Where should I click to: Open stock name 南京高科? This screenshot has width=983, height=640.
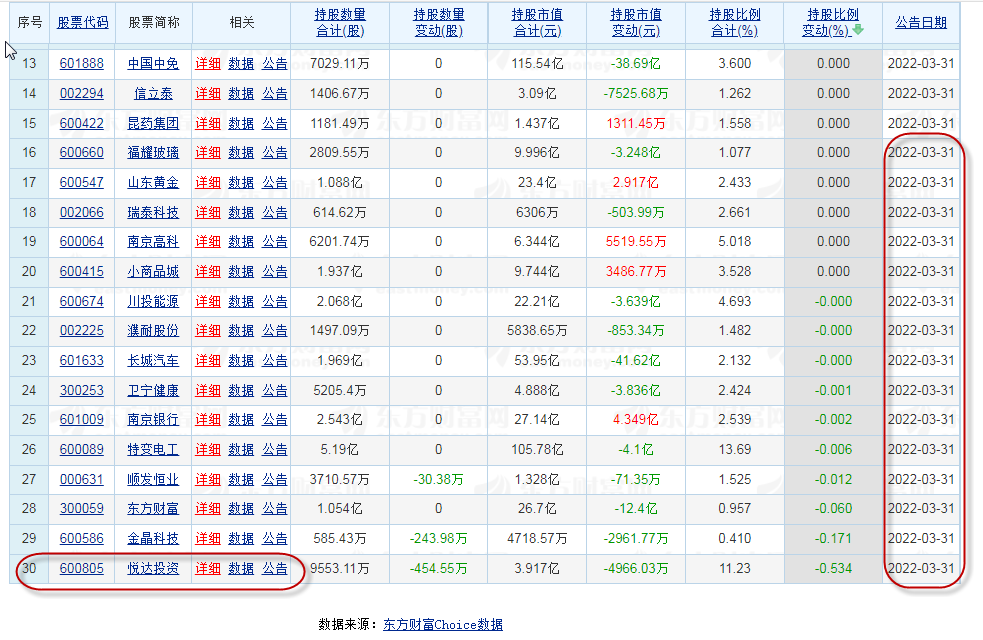[153, 242]
